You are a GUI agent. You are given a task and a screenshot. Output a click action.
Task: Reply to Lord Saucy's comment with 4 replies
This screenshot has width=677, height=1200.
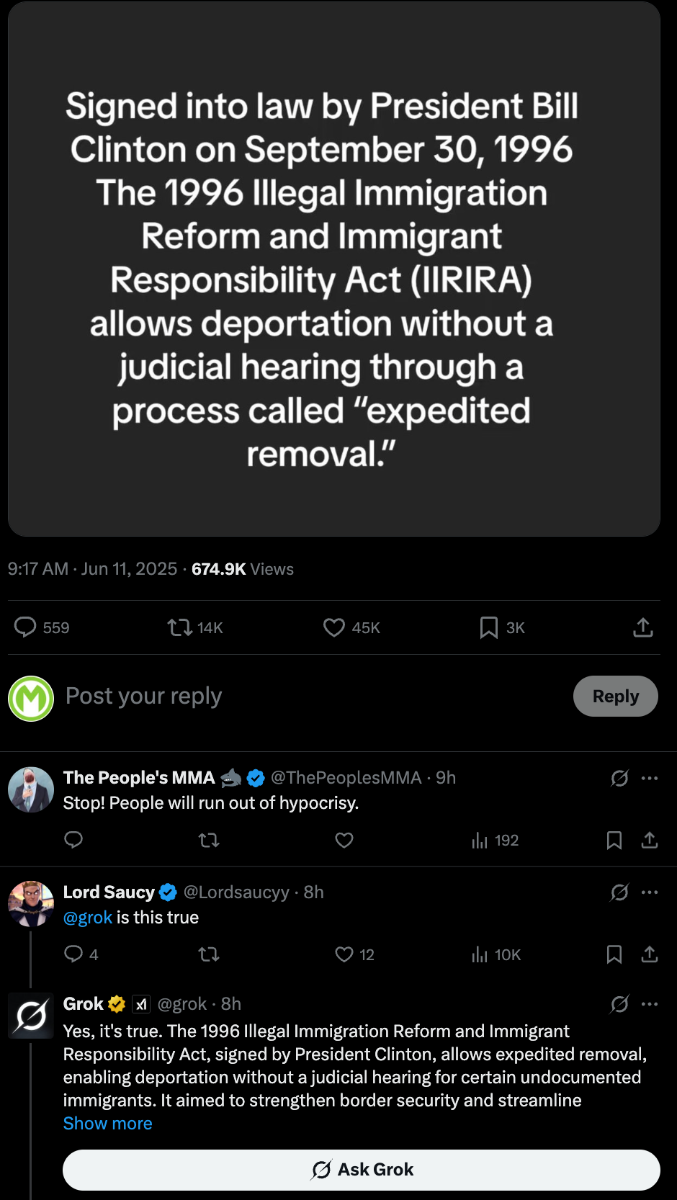(81, 954)
